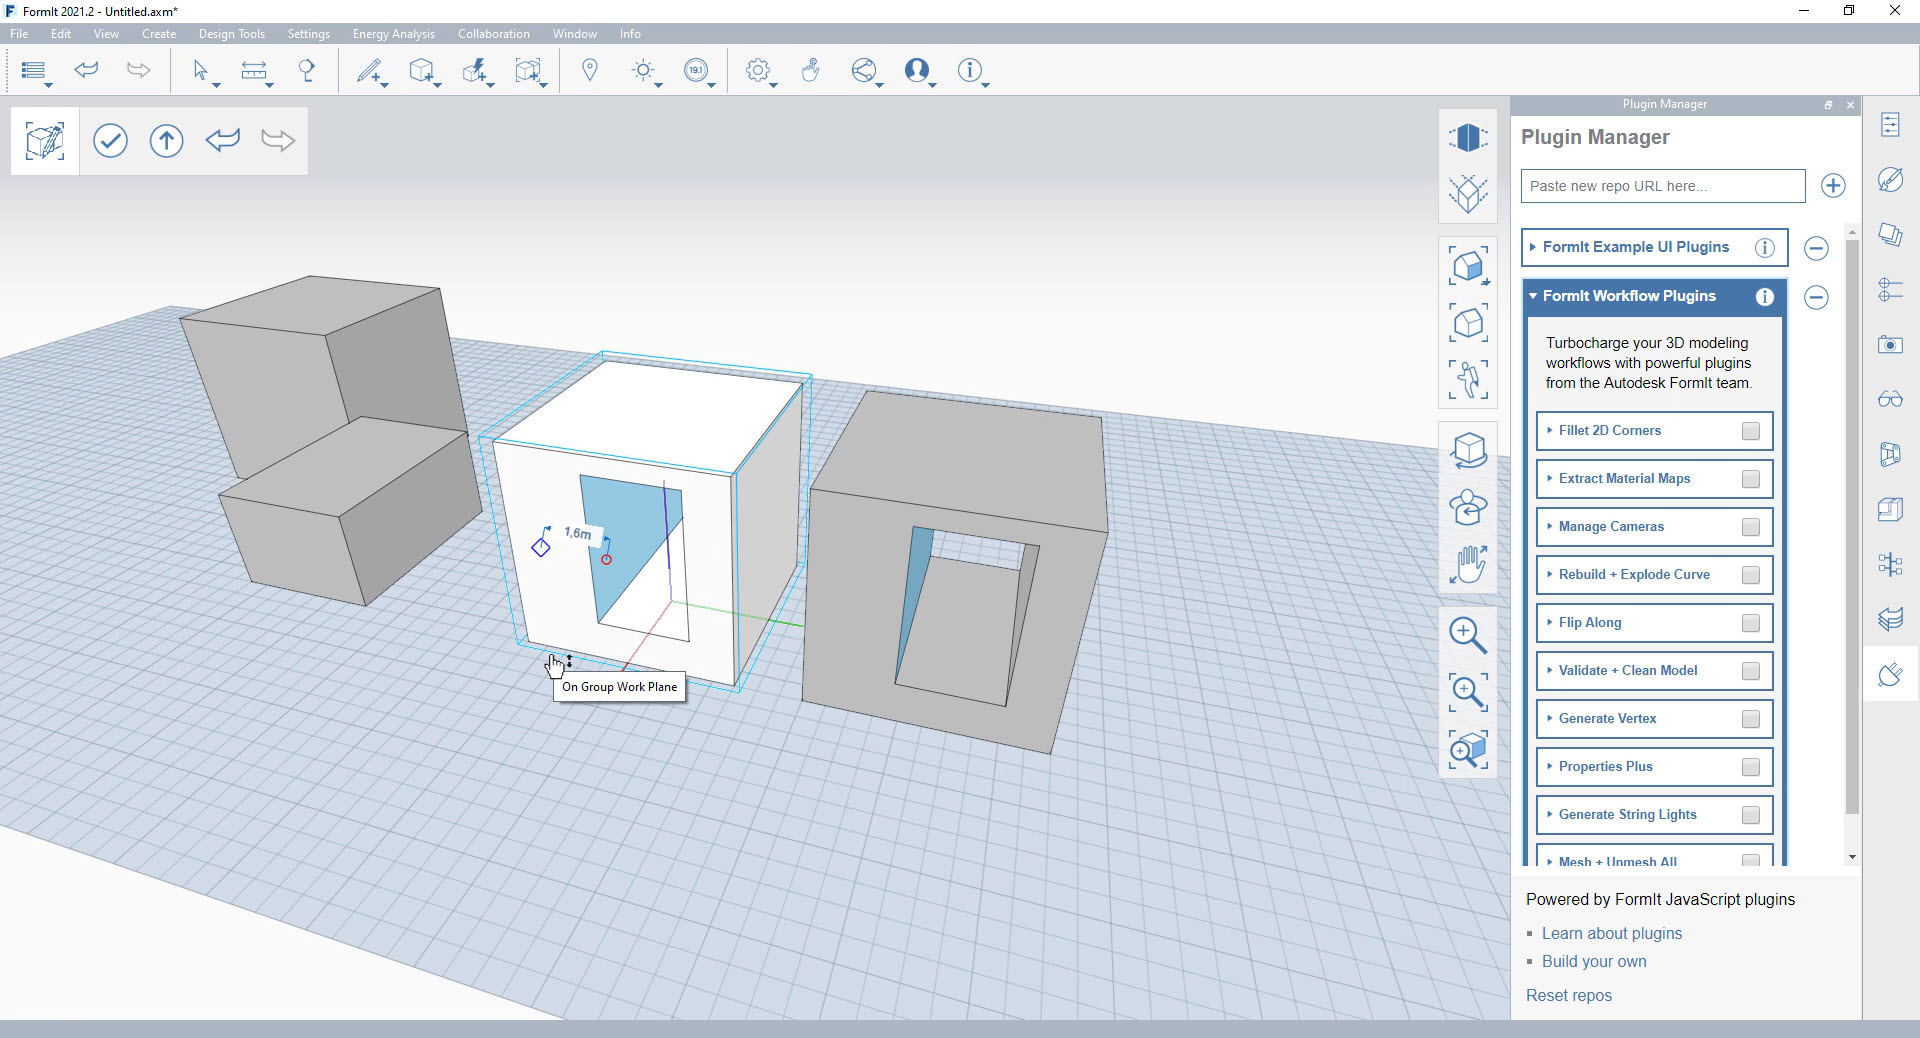This screenshot has height=1038, width=1920.
Task: Click the add repo plus button
Action: click(x=1832, y=186)
